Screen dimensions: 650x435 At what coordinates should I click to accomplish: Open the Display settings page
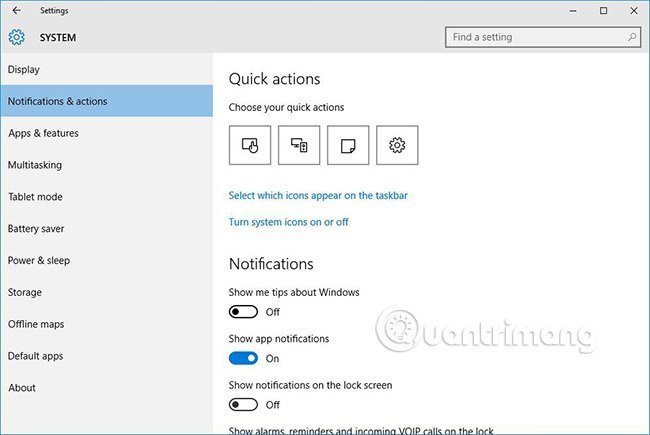point(107,69)
